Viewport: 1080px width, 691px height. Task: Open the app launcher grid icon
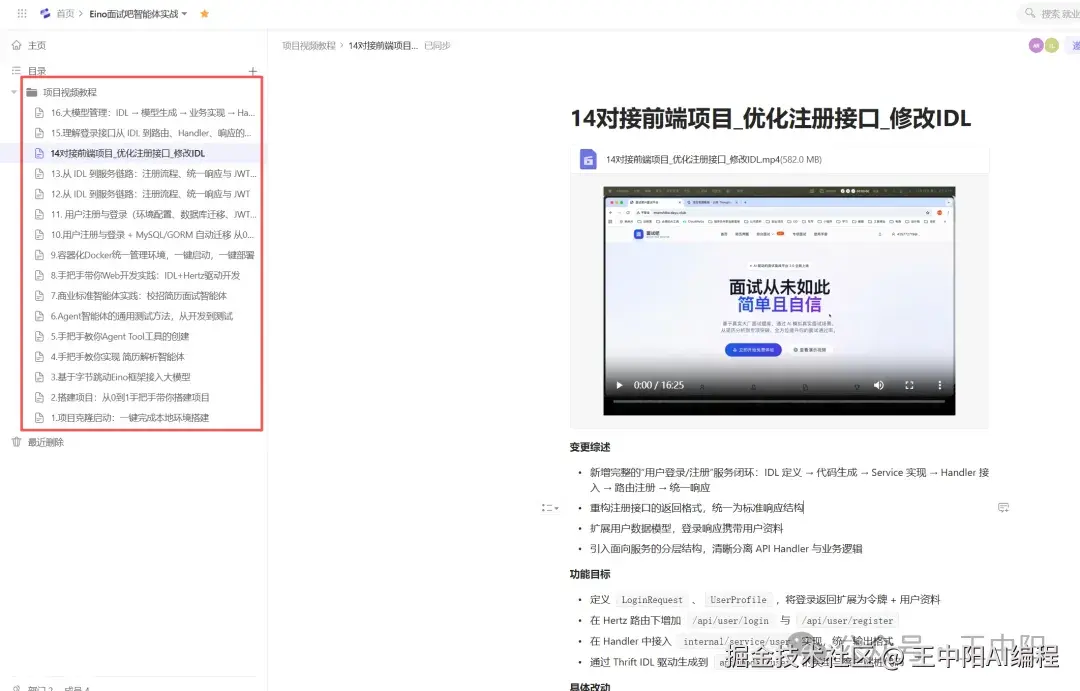point(22,13)
